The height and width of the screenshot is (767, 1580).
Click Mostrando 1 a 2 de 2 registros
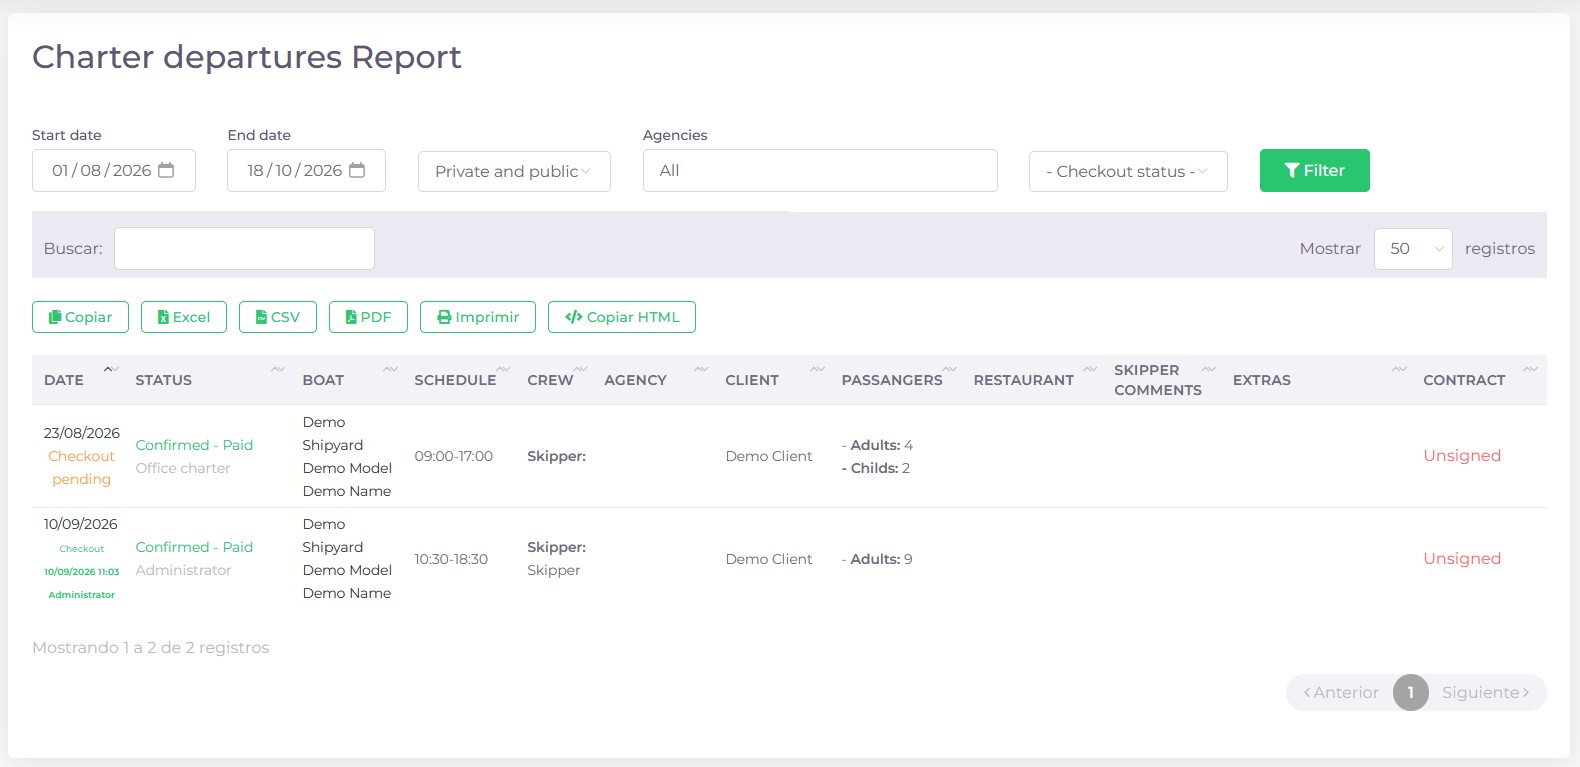pyautogui.click(x=151, y=648)
